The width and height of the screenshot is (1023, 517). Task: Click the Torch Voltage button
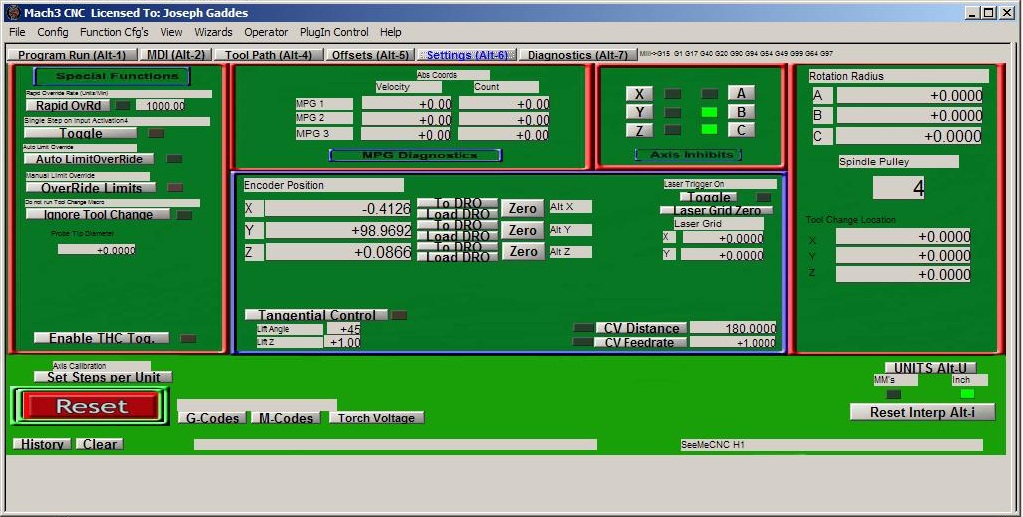click(376, 418)
